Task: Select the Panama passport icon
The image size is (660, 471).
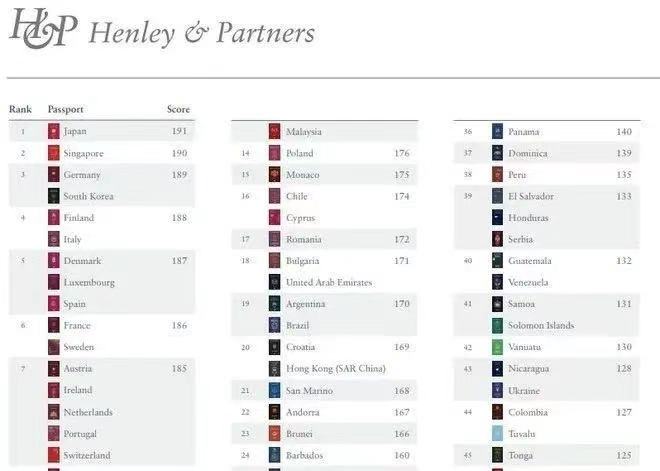Action: point(497,131)
